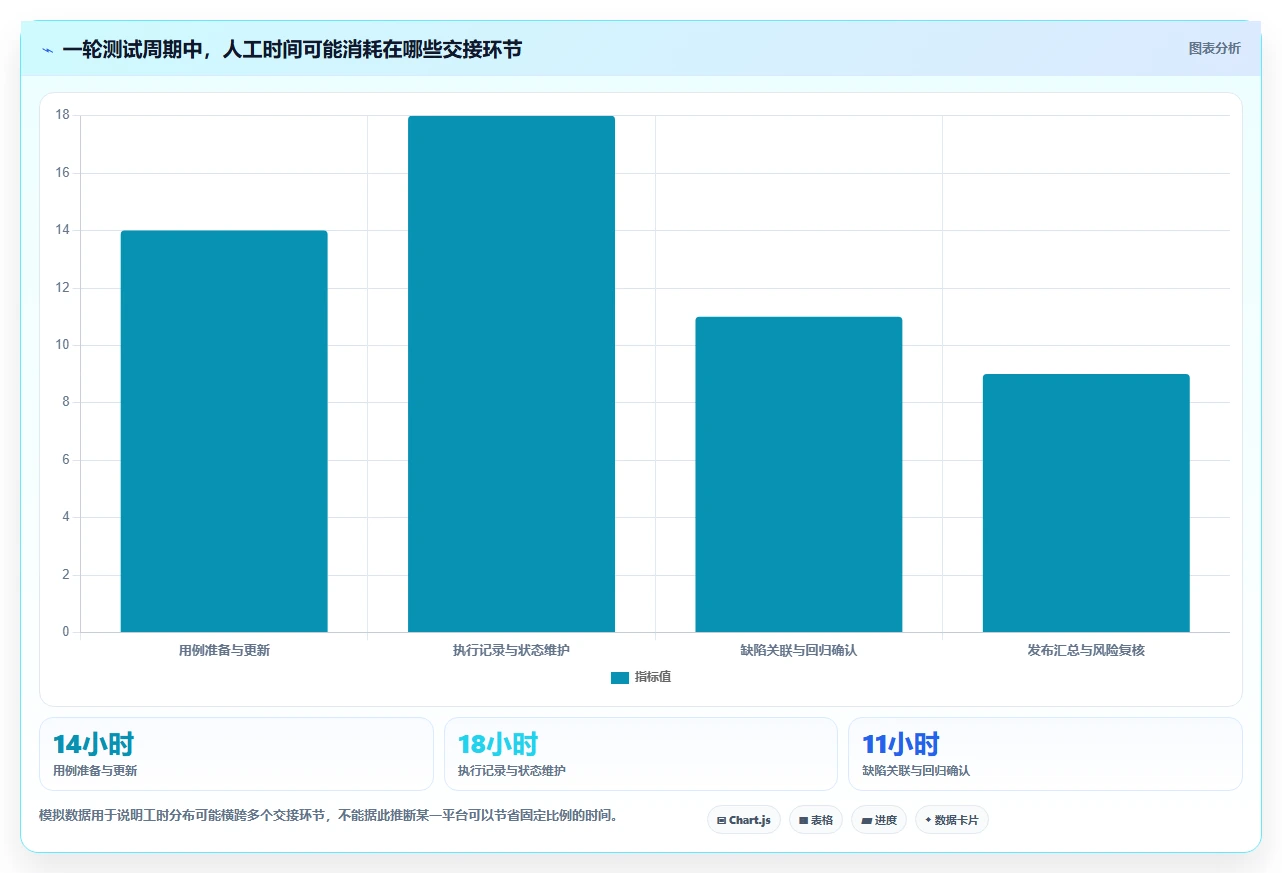Image resolution: width=1282 pixels, height=873 pixels.
Task: Click the bar for 缺陷关联与回归确认
Action: point(799,474)
